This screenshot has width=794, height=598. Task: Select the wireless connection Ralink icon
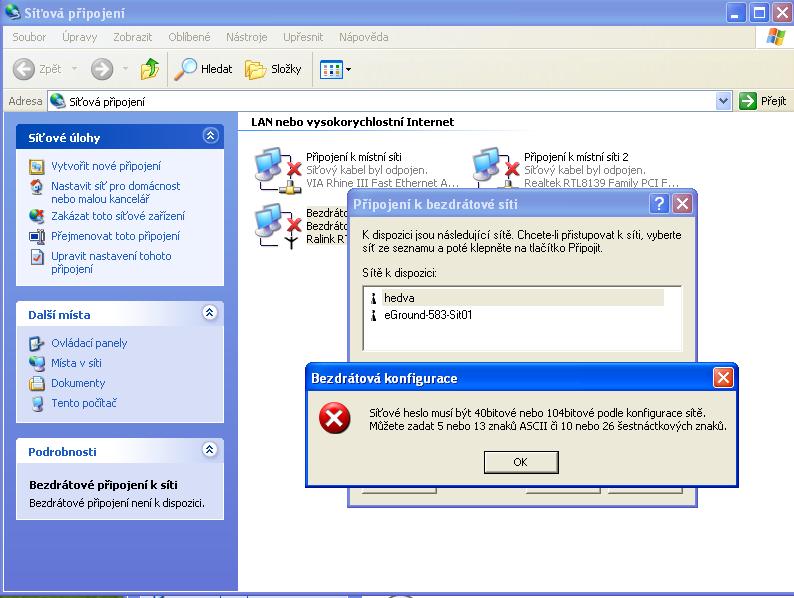click(277, 226)
